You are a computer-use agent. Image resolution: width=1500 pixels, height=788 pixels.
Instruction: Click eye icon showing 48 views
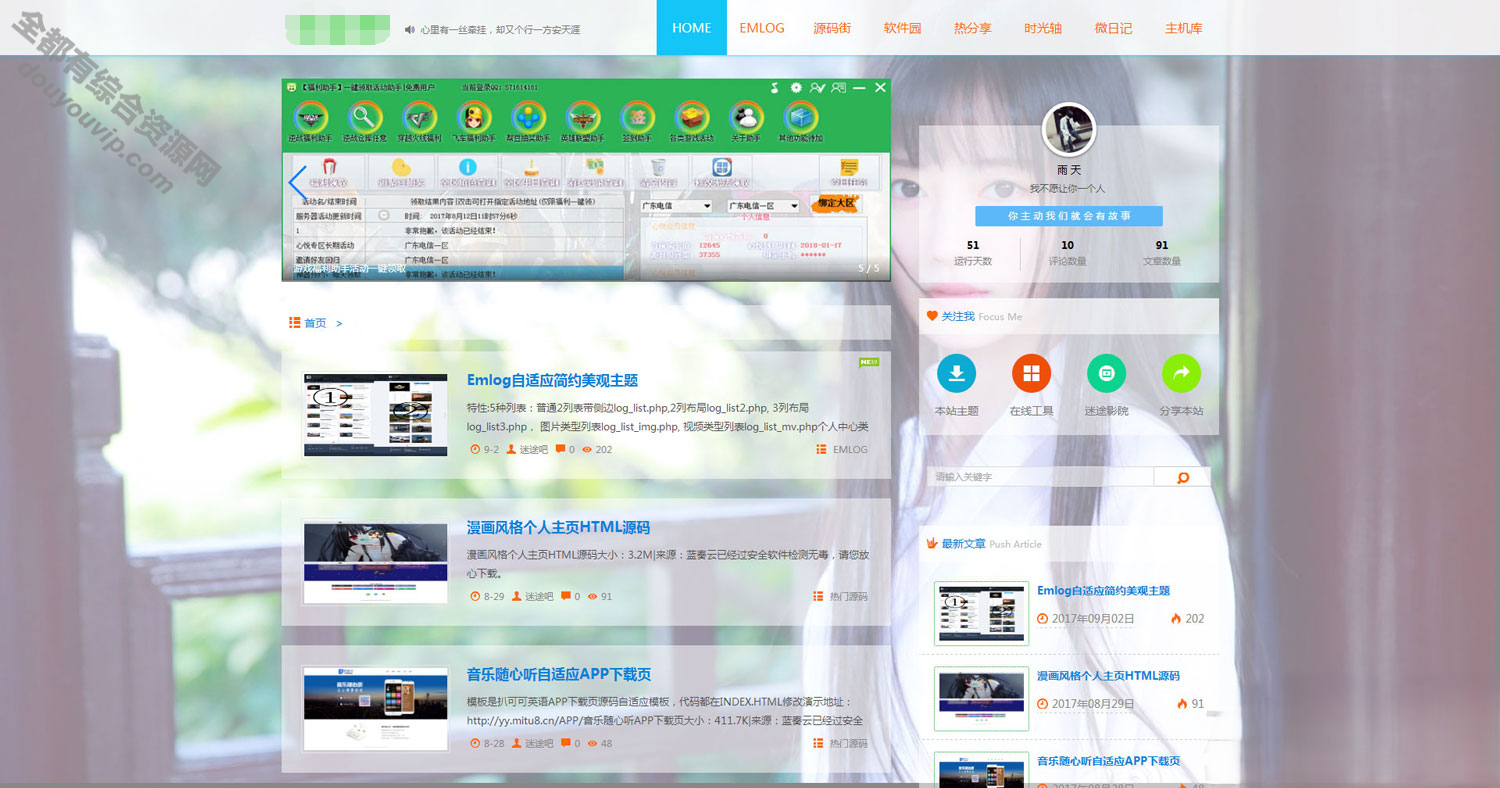coord(593,744)
